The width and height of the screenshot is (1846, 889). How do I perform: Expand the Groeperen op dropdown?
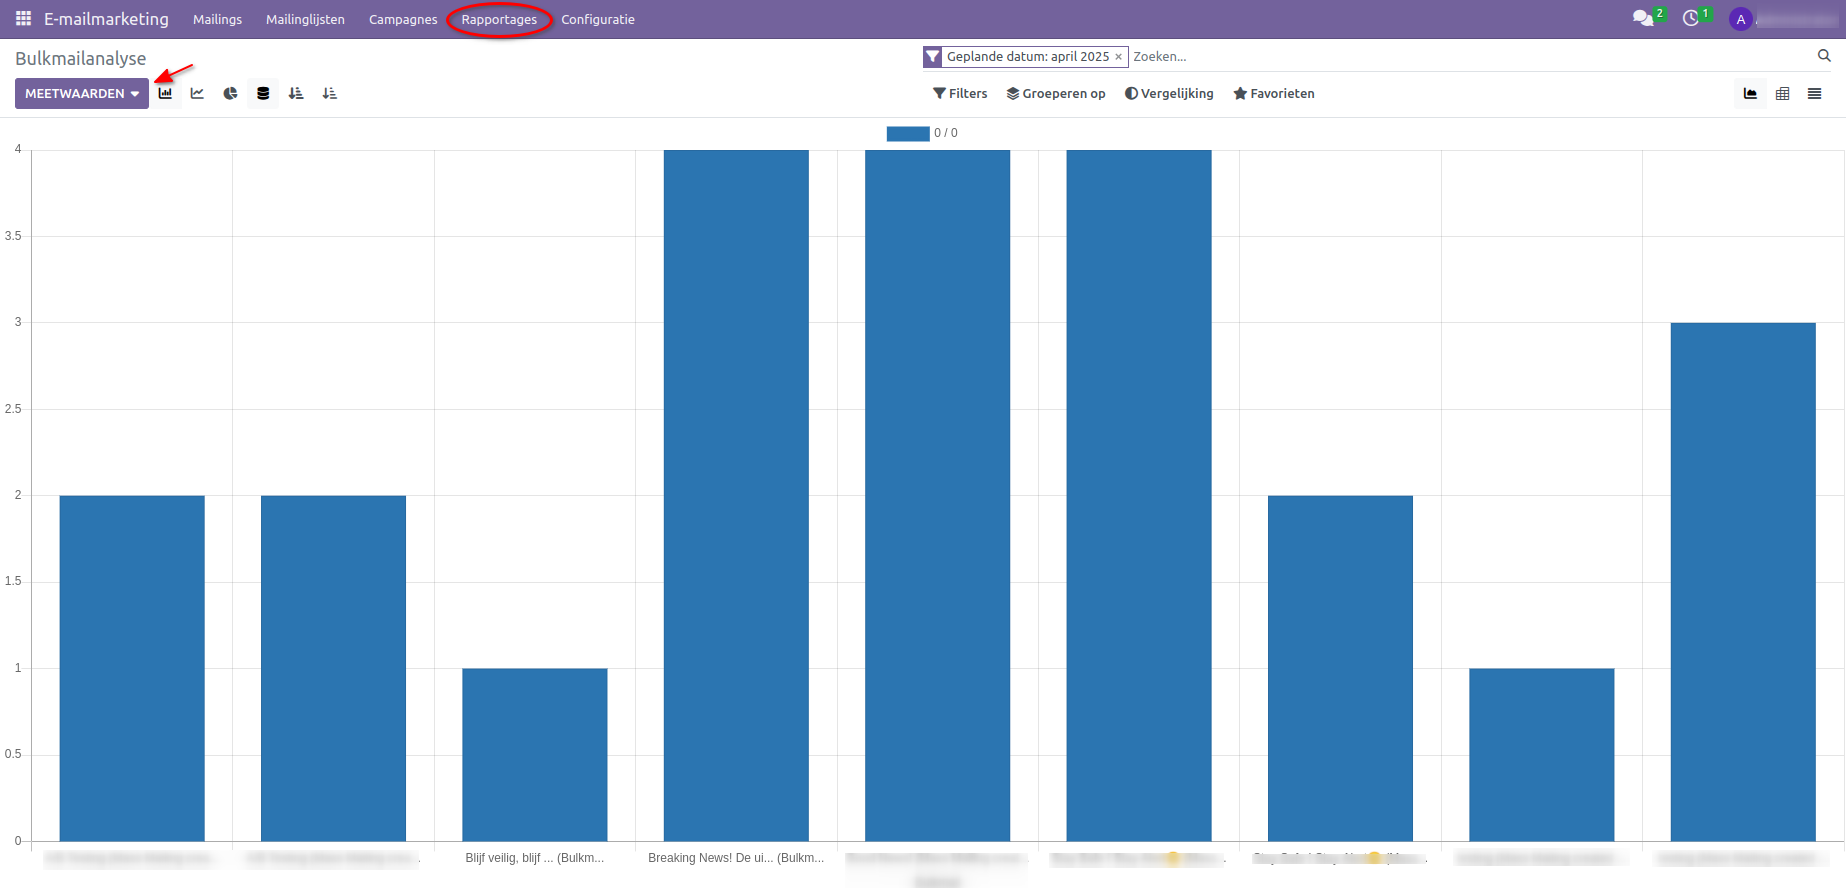point(1056,93)
